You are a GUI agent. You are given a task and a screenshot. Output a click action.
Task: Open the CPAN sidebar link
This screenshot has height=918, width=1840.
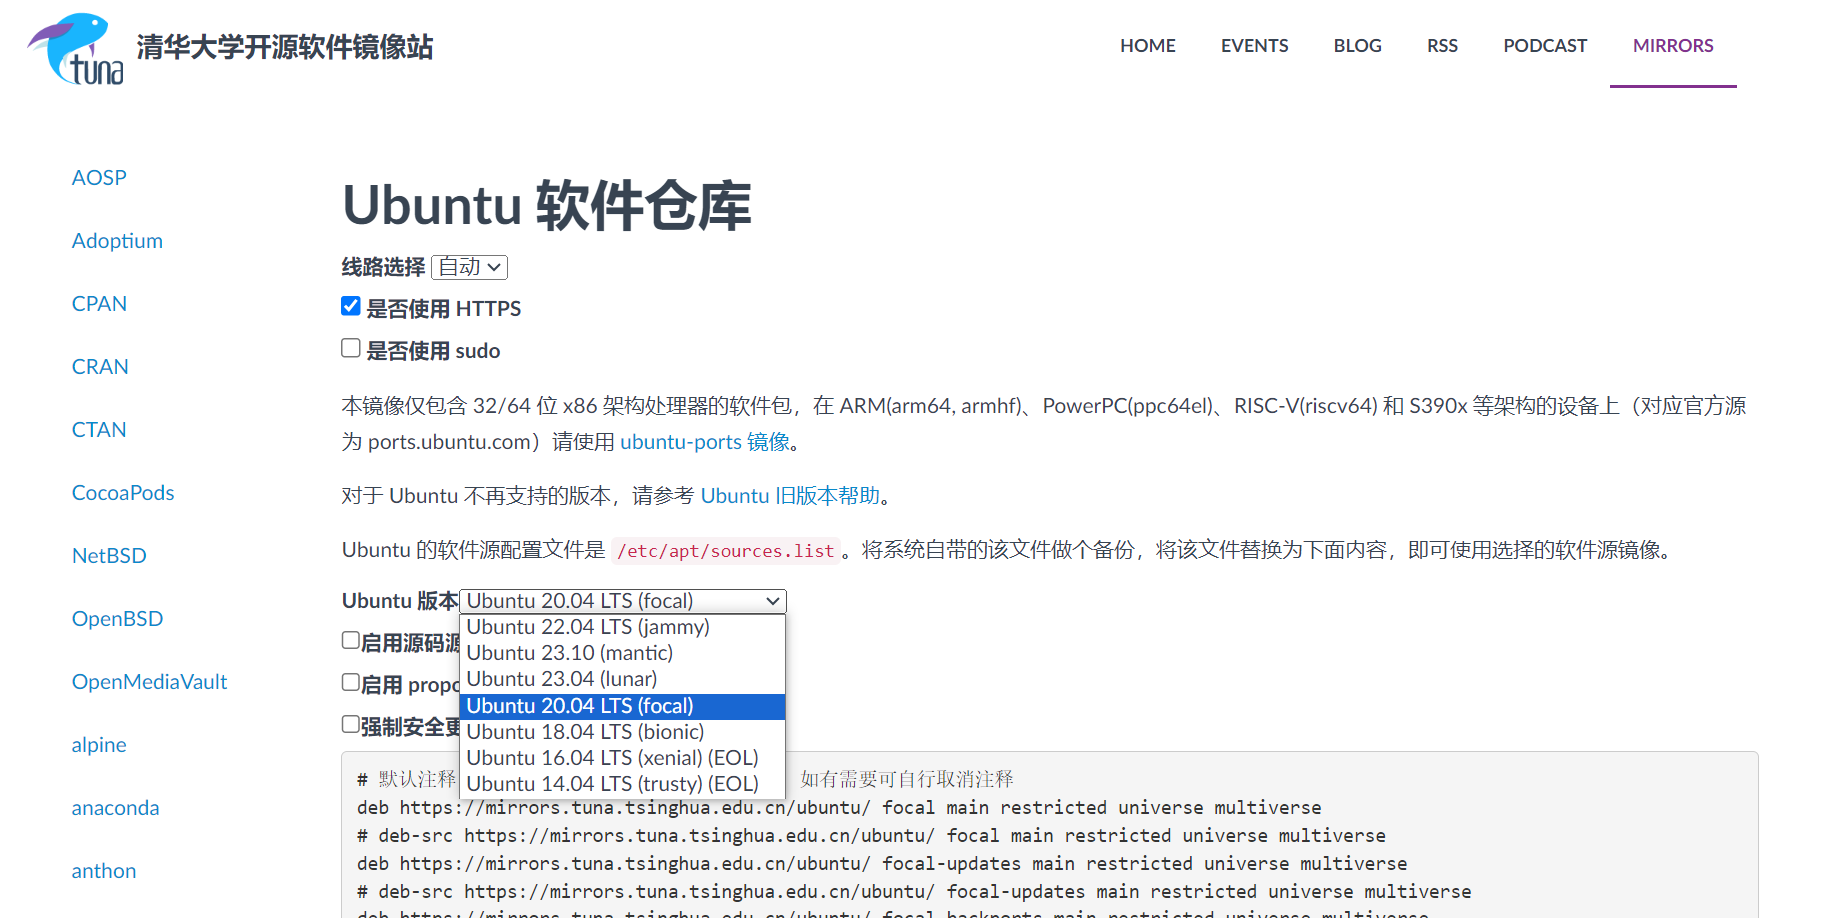99,304
